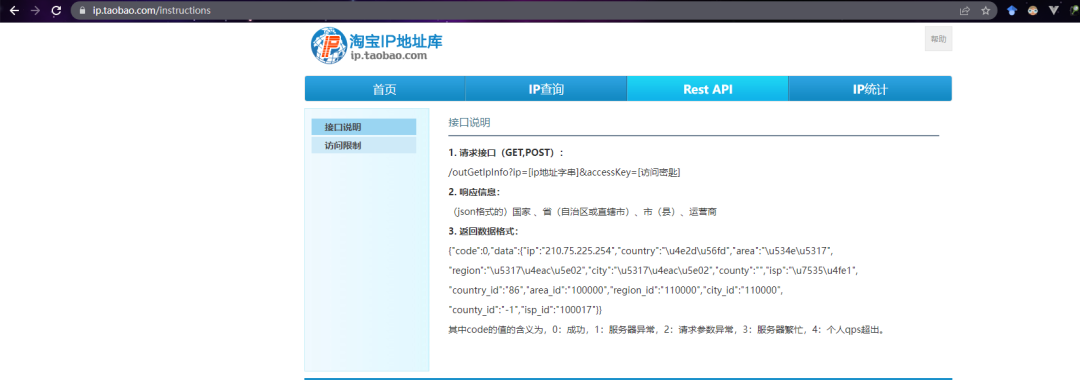Open the blue graduation cap extension

tap(1012, 11)
